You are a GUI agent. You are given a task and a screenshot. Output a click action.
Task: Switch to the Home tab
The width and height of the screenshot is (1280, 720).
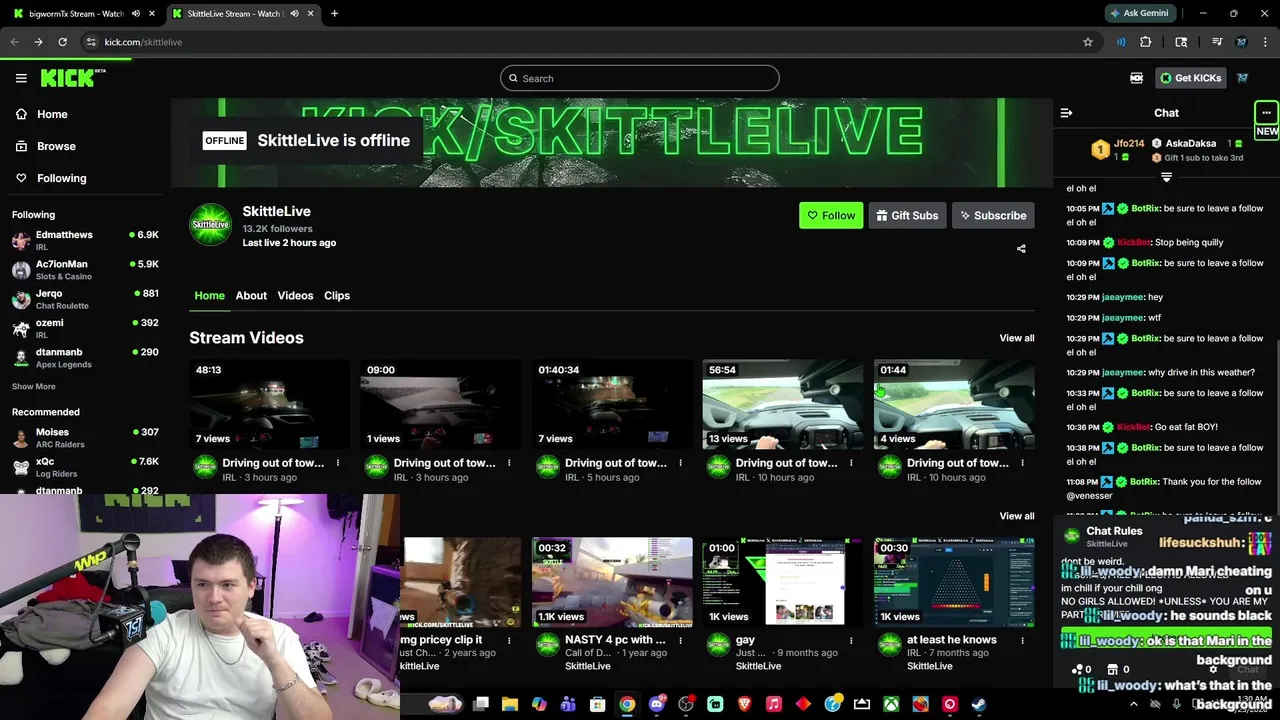click(x=209, y=296)
